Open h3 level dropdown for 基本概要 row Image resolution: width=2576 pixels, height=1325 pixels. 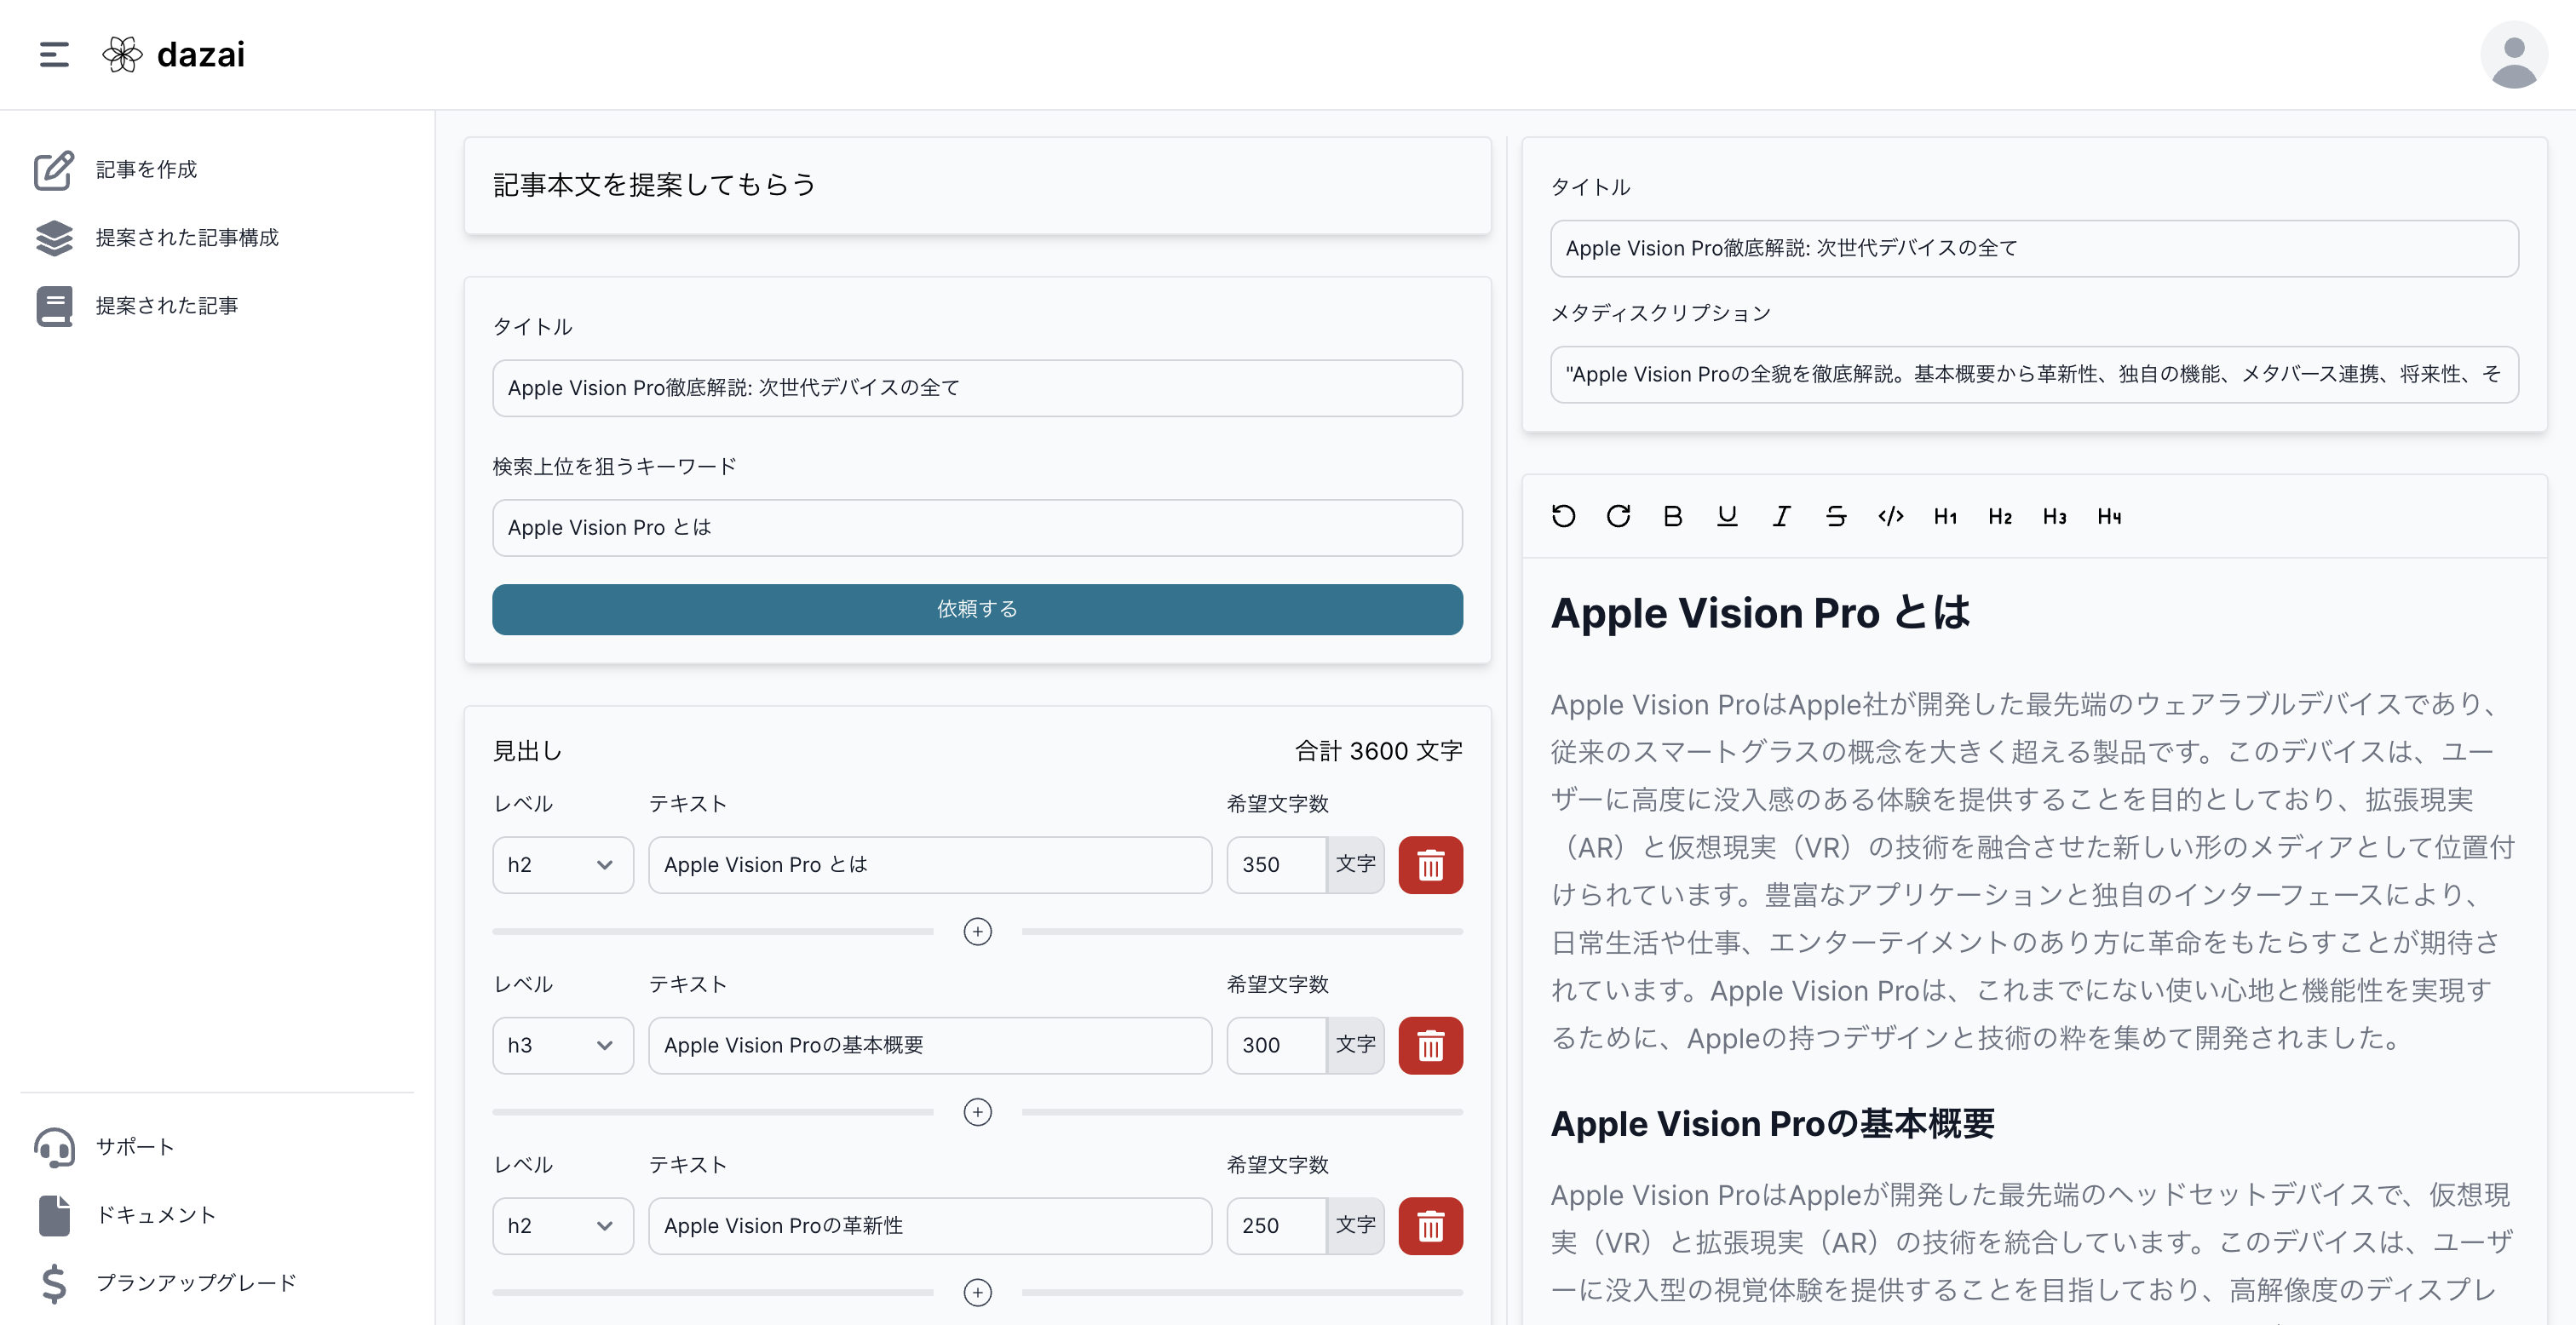coord(563,1046)
